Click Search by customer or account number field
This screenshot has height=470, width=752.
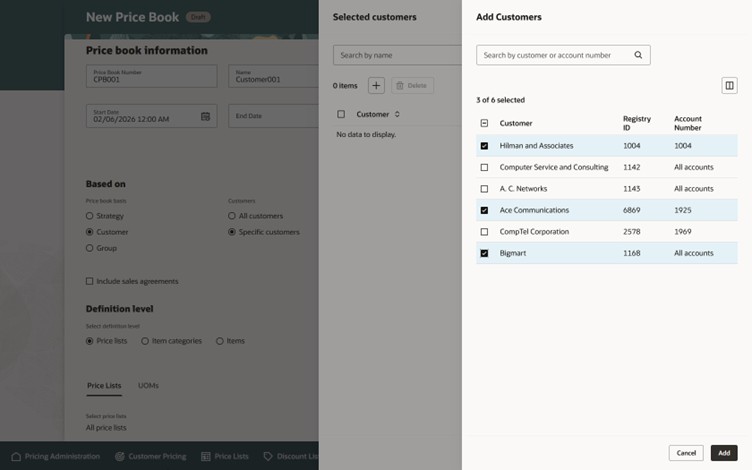[x=563, y=55]
